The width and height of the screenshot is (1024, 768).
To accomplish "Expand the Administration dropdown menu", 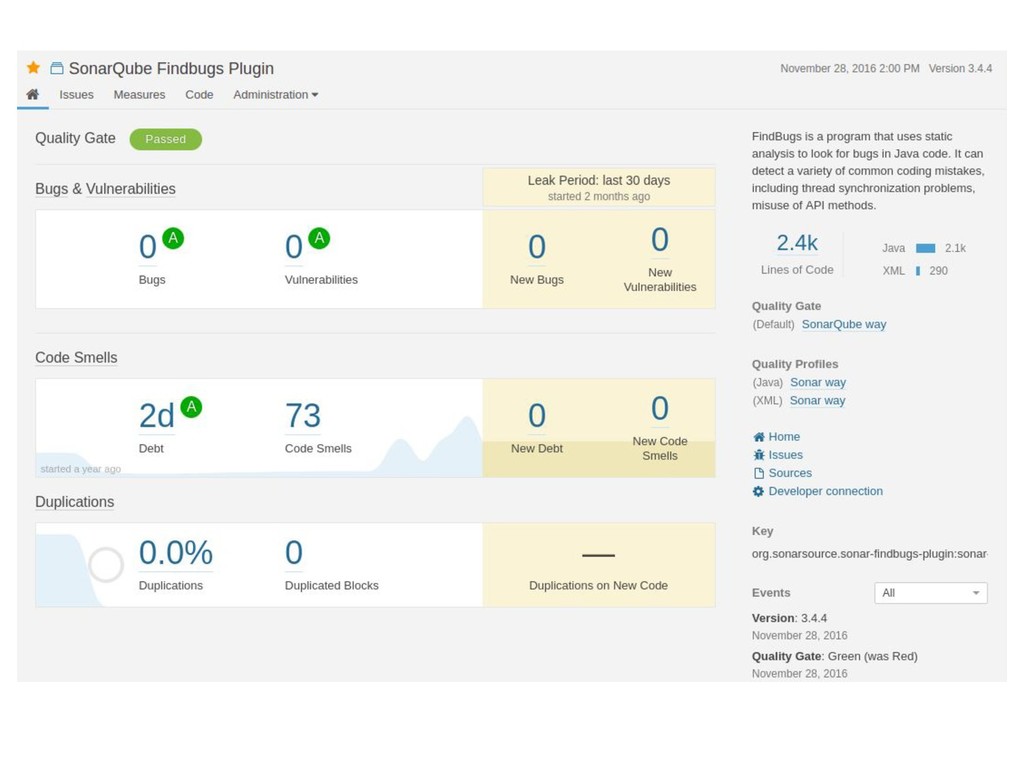I will (x=276, y=95).
